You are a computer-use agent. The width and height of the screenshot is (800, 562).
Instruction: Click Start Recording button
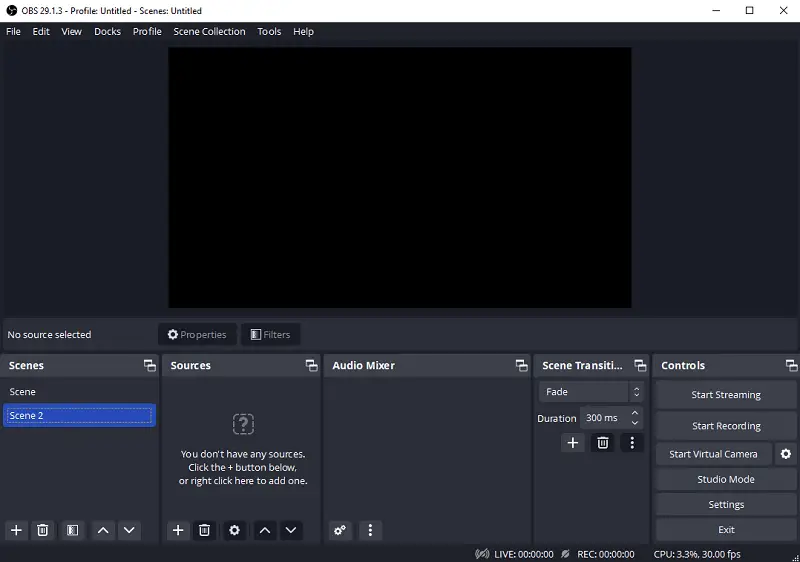click(726, 426)
